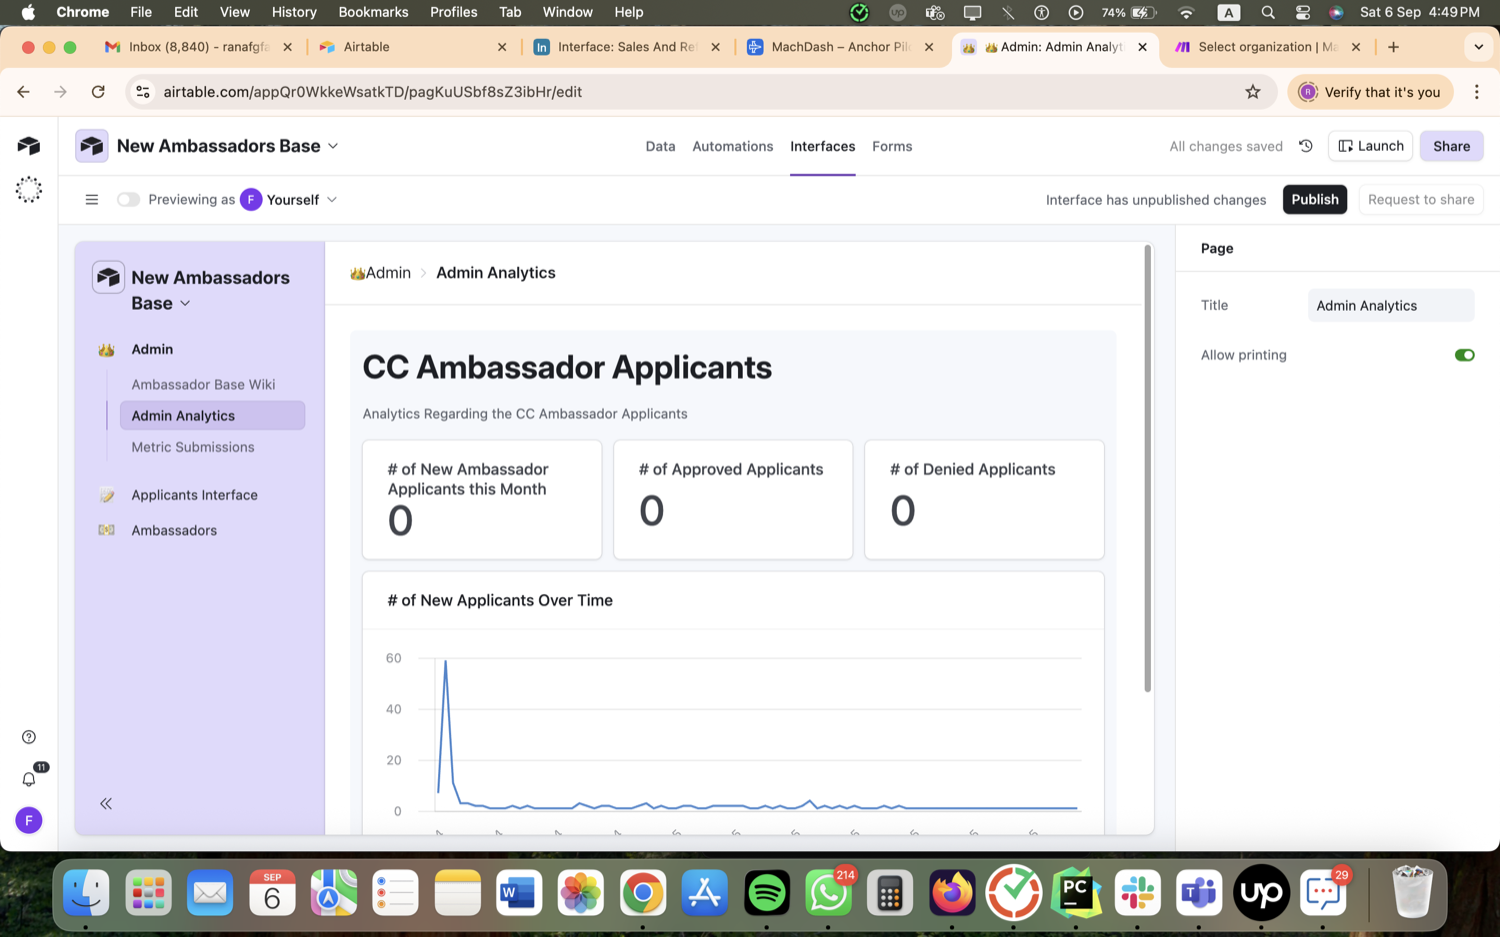
Task: Click the Omni AI dotted circle icon
Action: tap(29, 190)
